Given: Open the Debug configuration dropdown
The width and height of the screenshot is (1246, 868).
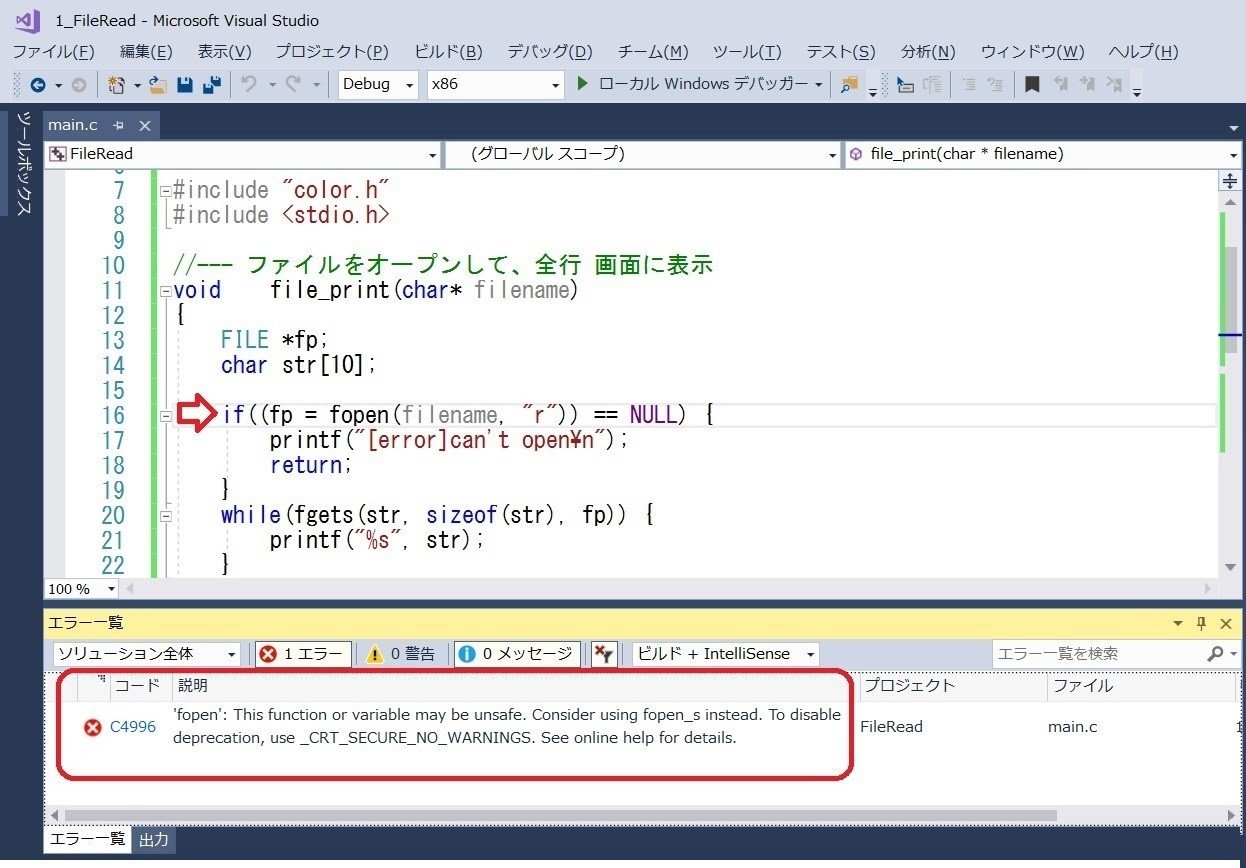Looking at the screenshot, I should click(379, 85).
